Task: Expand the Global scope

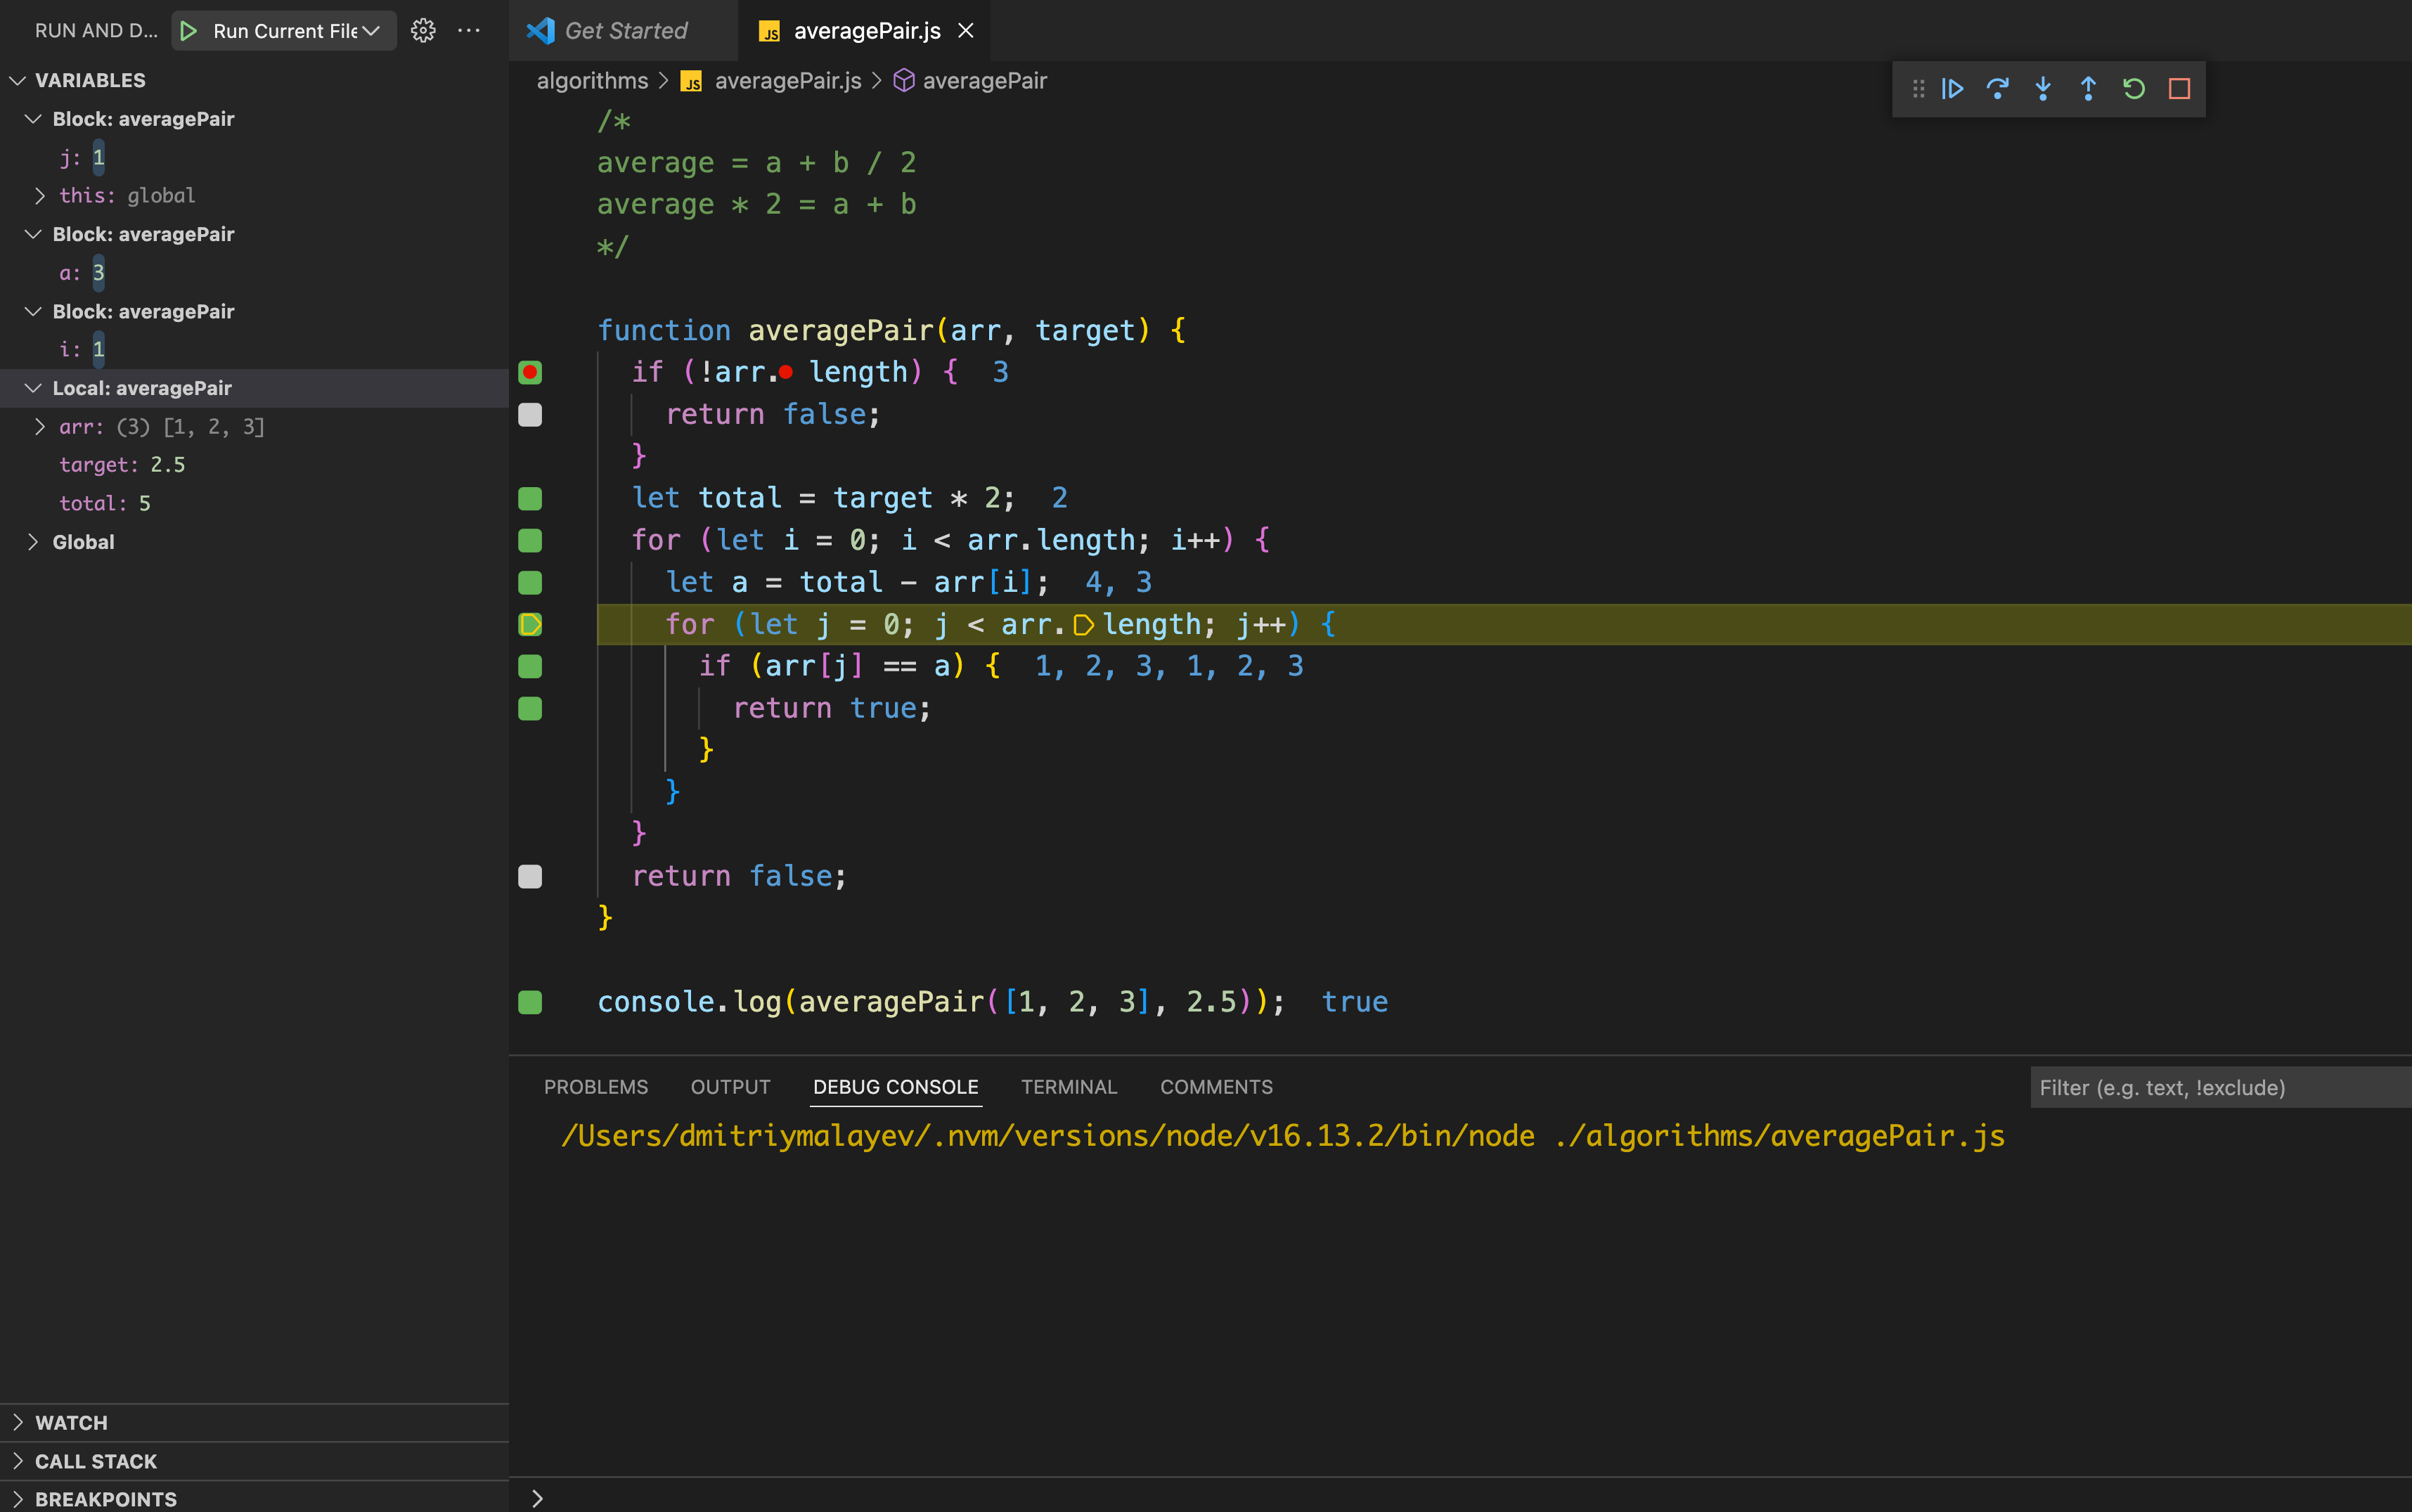Action: (x=33, y=542)
